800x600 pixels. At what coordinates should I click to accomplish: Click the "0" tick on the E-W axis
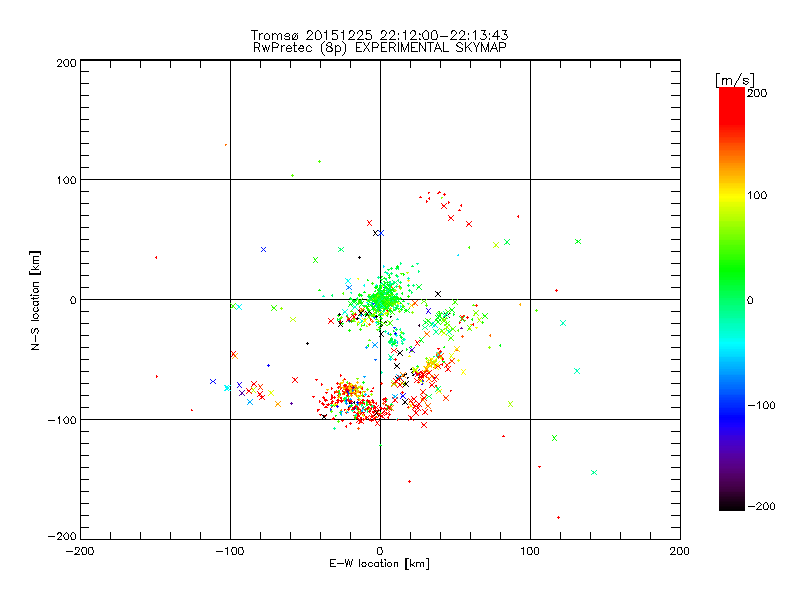pyautogui.click(x=380, y=551)
